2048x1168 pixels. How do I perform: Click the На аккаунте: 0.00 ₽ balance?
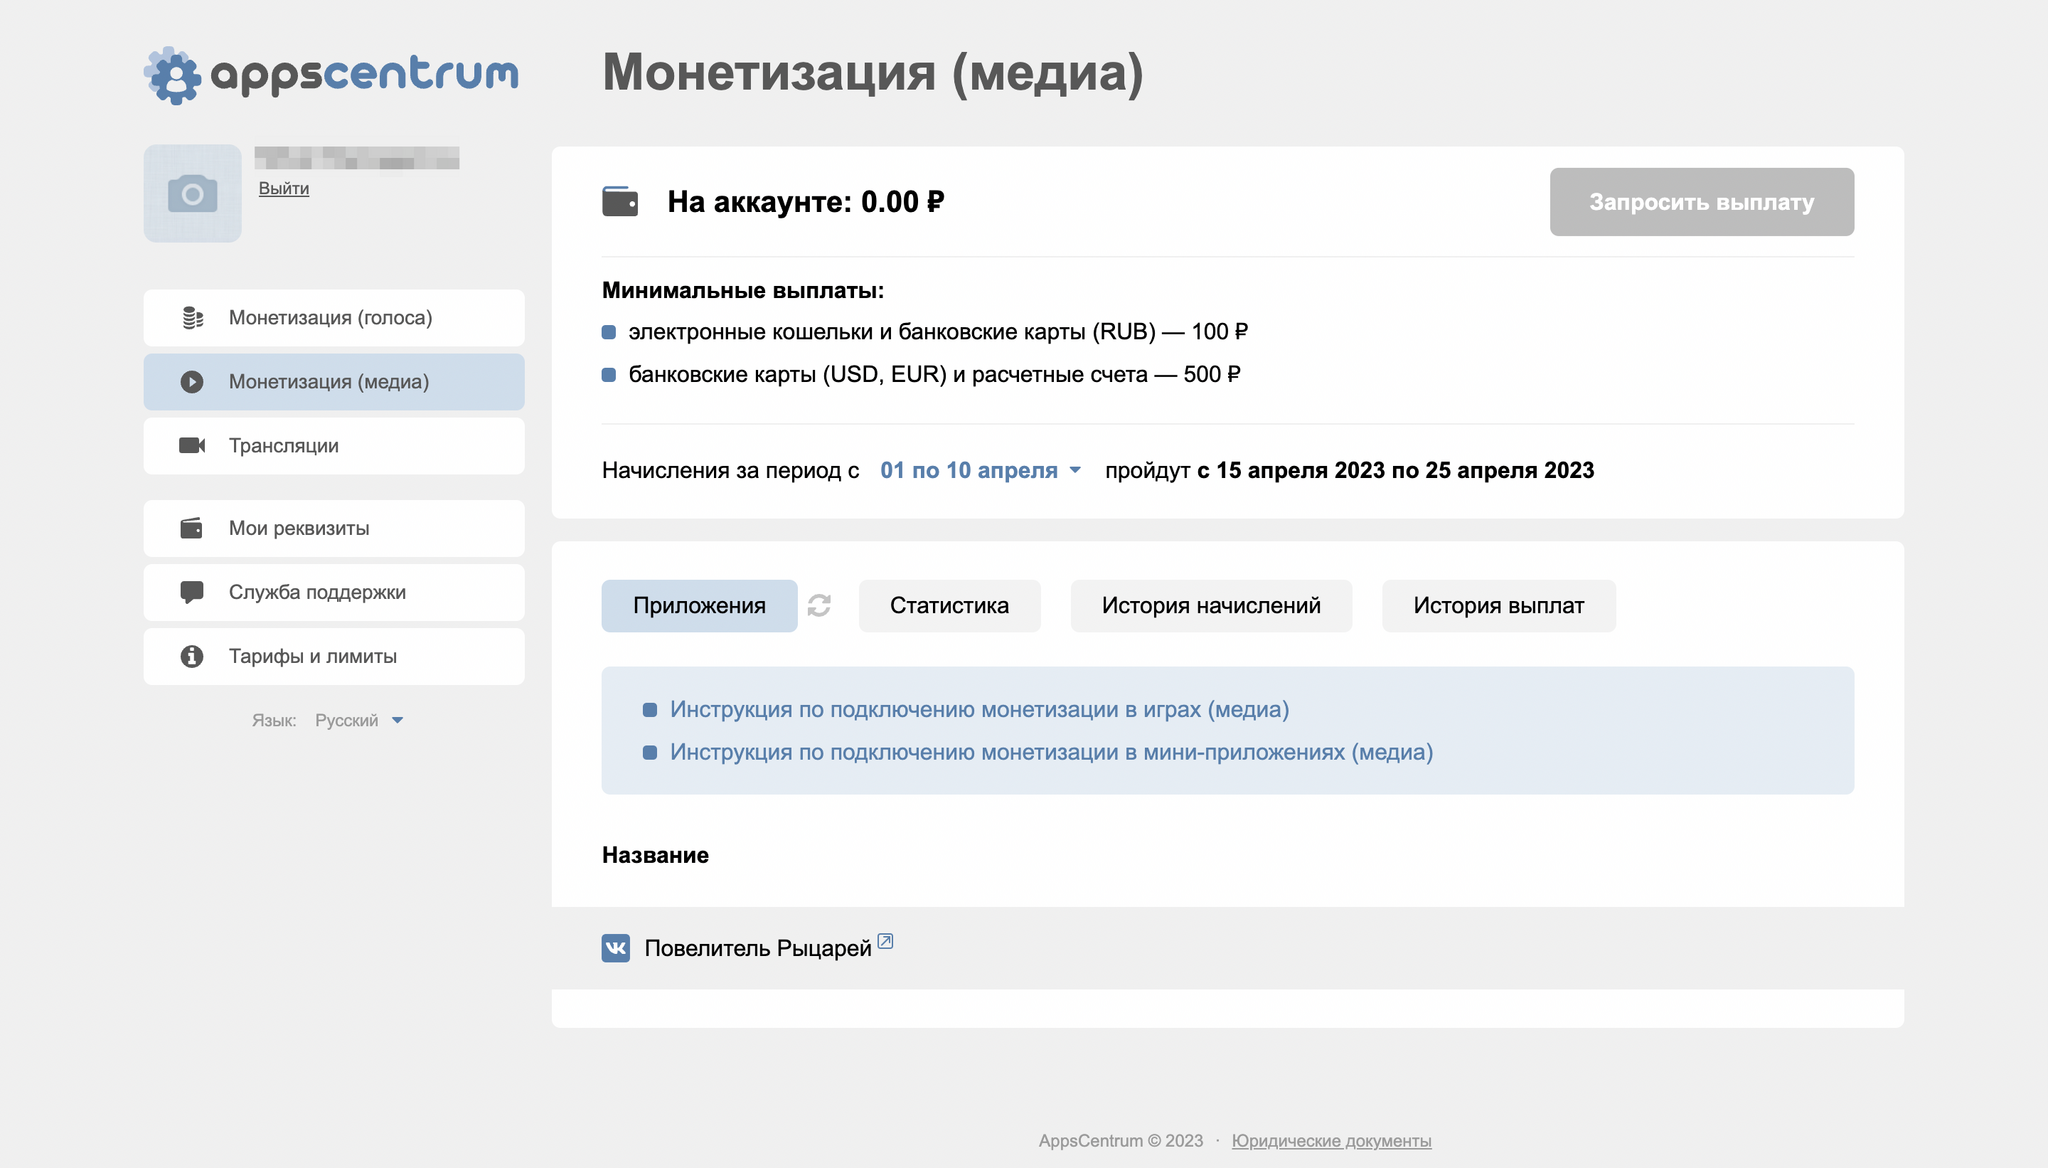coord(805,202)
